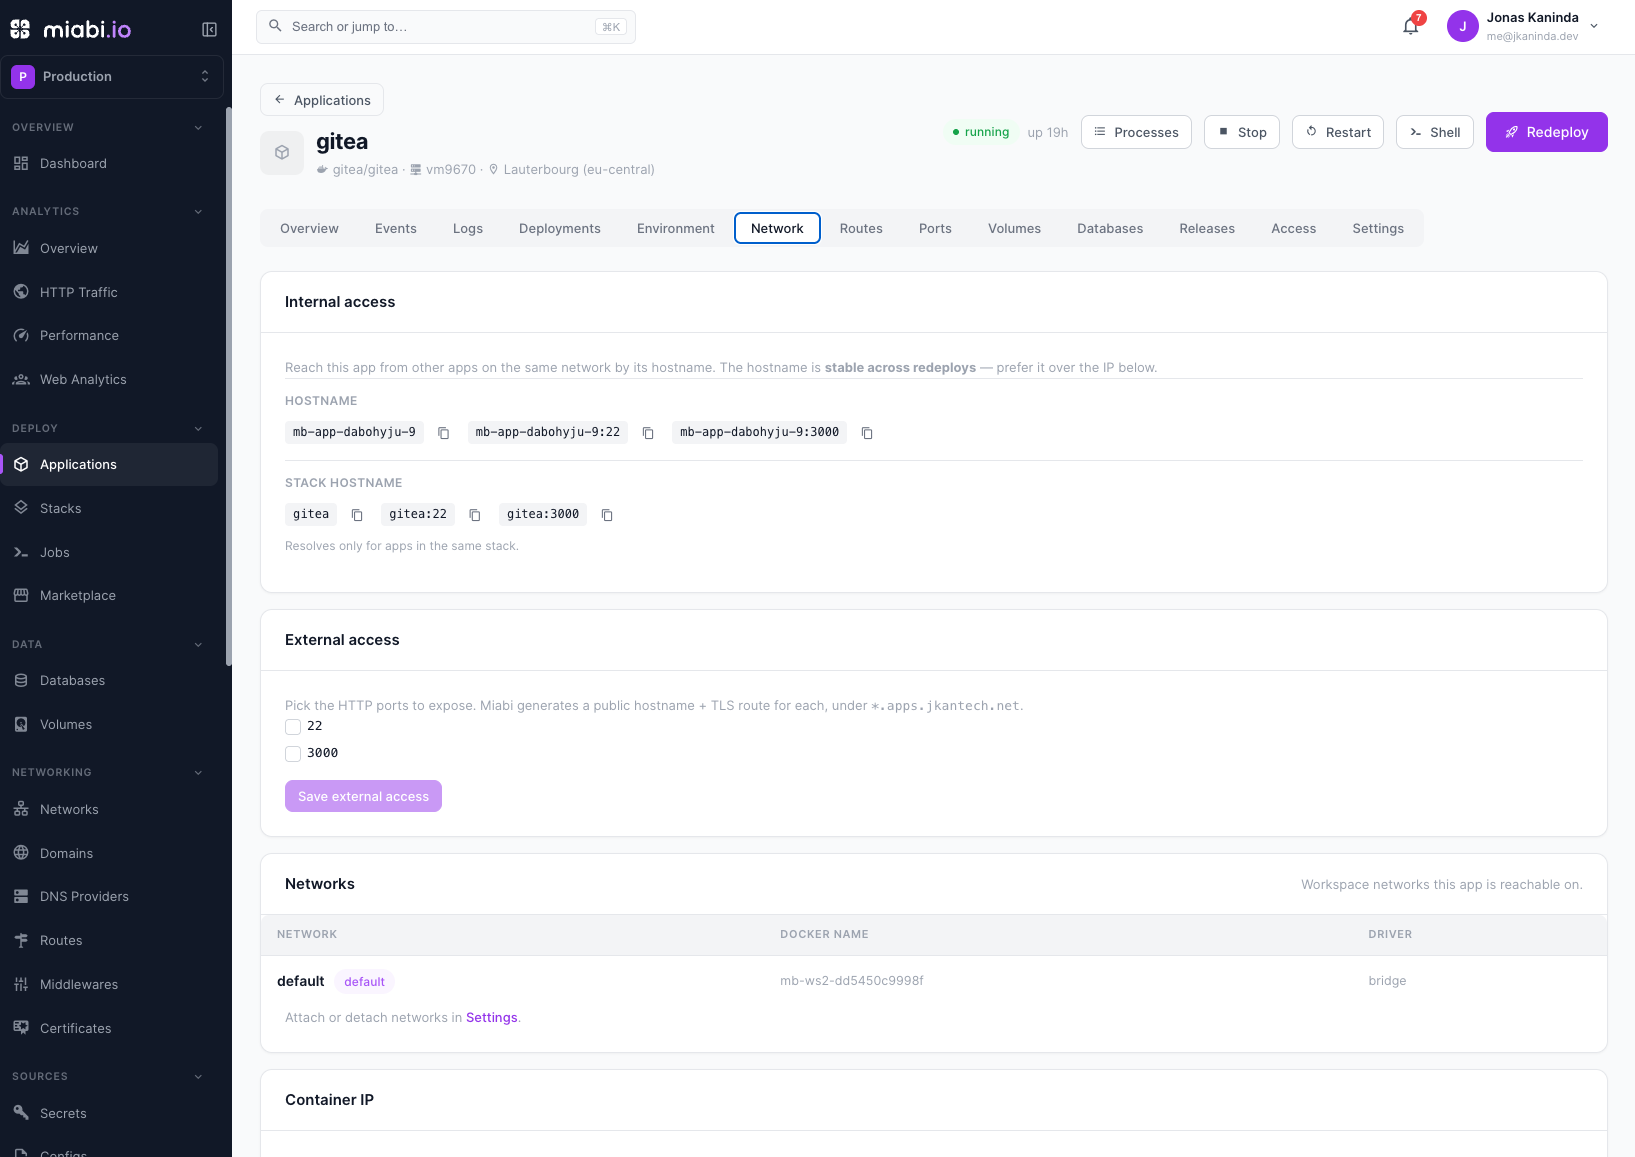Open the Marketplace

tap(109, 595)
